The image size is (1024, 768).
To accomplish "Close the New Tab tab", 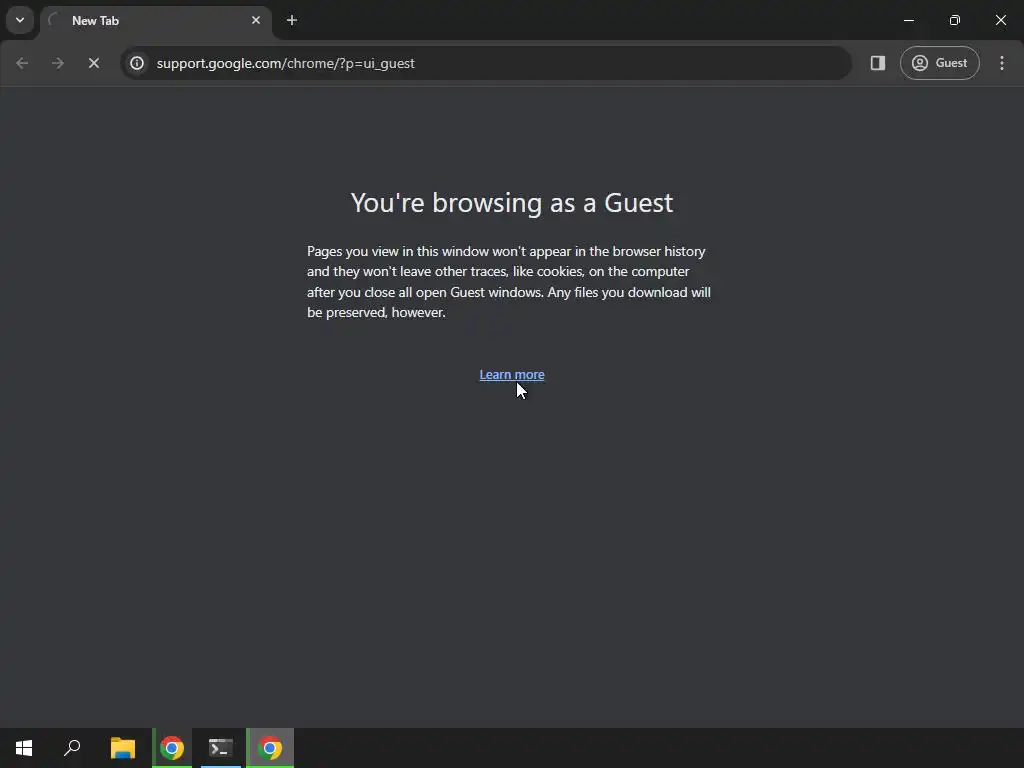I will [256, 20].
